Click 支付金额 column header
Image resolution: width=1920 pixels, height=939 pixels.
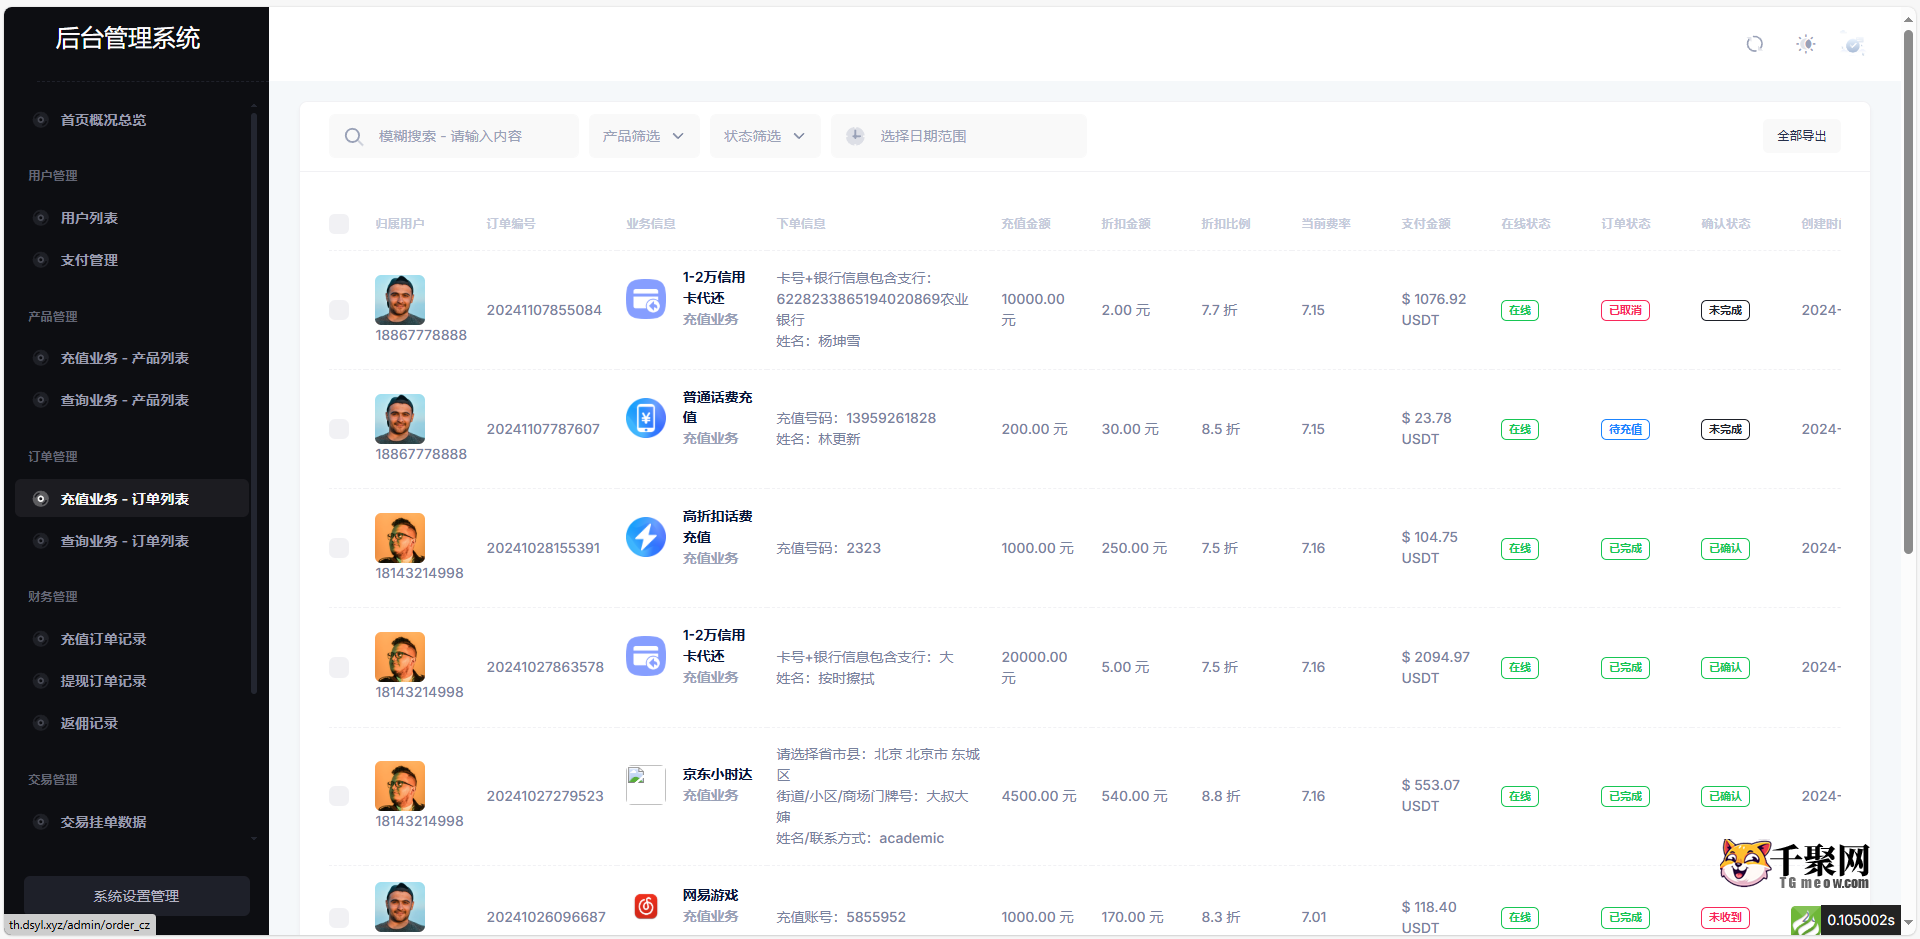point(1426,224)
